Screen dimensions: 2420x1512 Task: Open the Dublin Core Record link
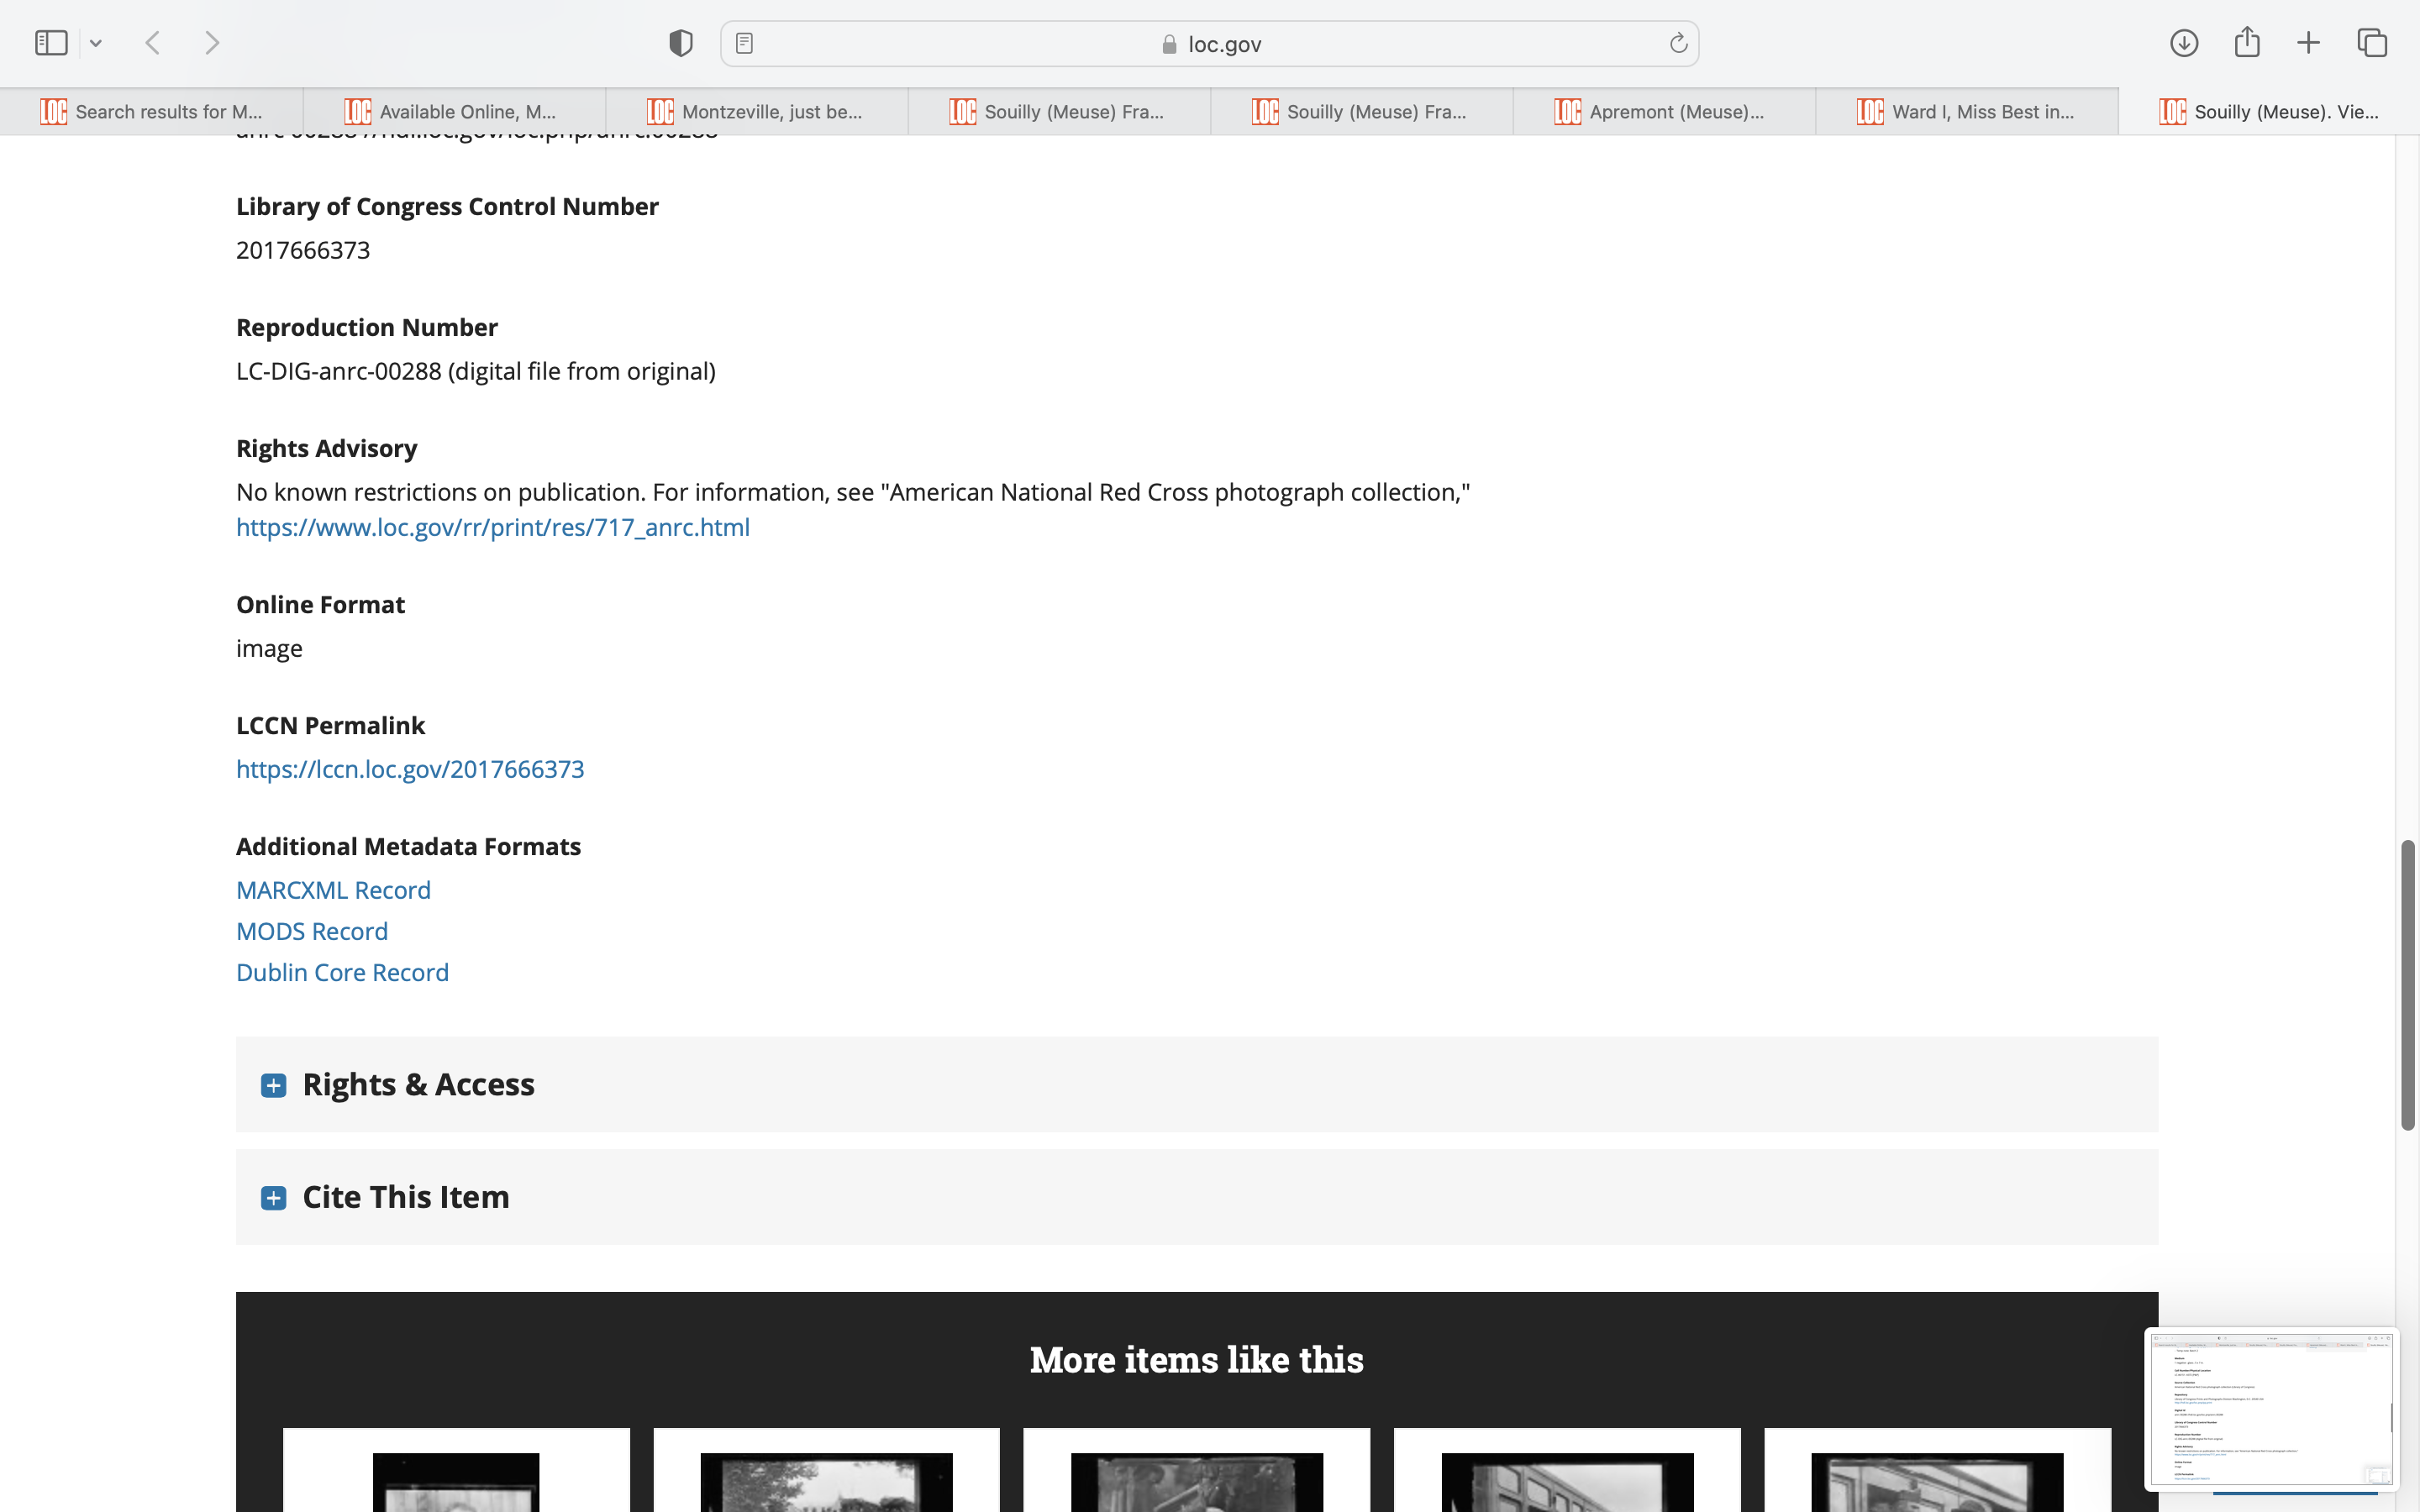pos(342,973)
